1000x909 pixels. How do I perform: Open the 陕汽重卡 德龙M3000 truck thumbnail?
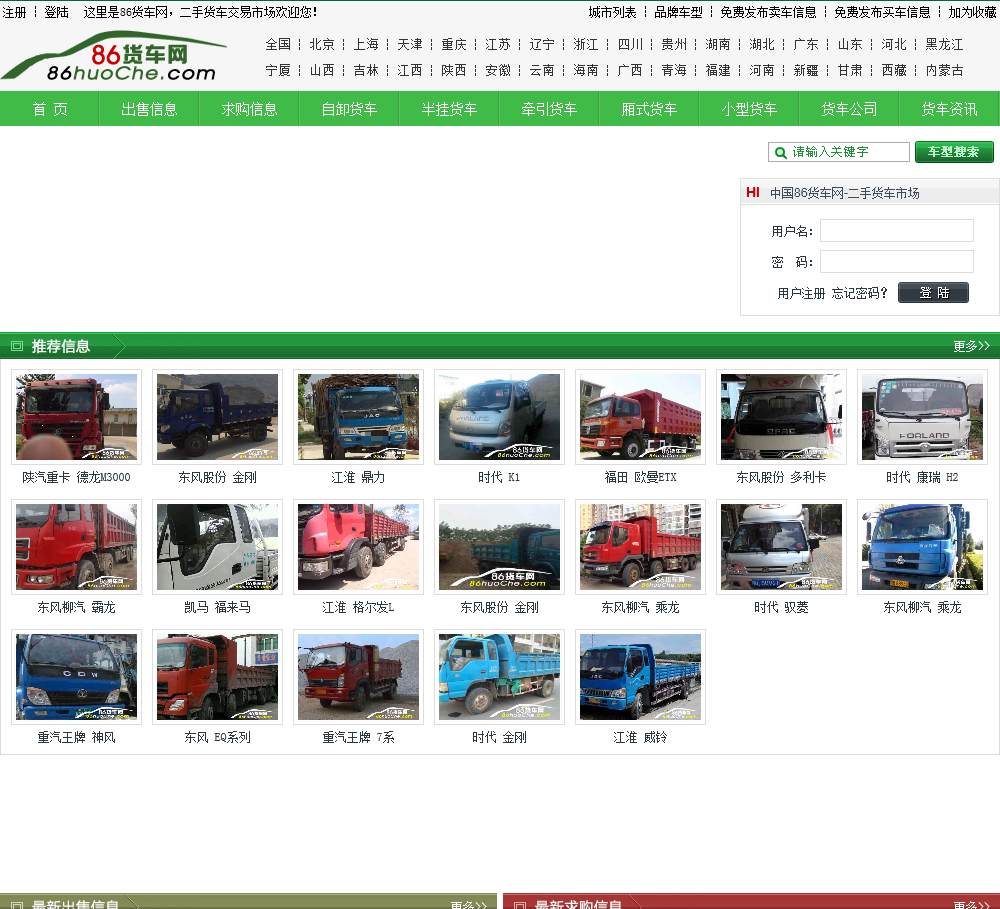click(77, 417)
